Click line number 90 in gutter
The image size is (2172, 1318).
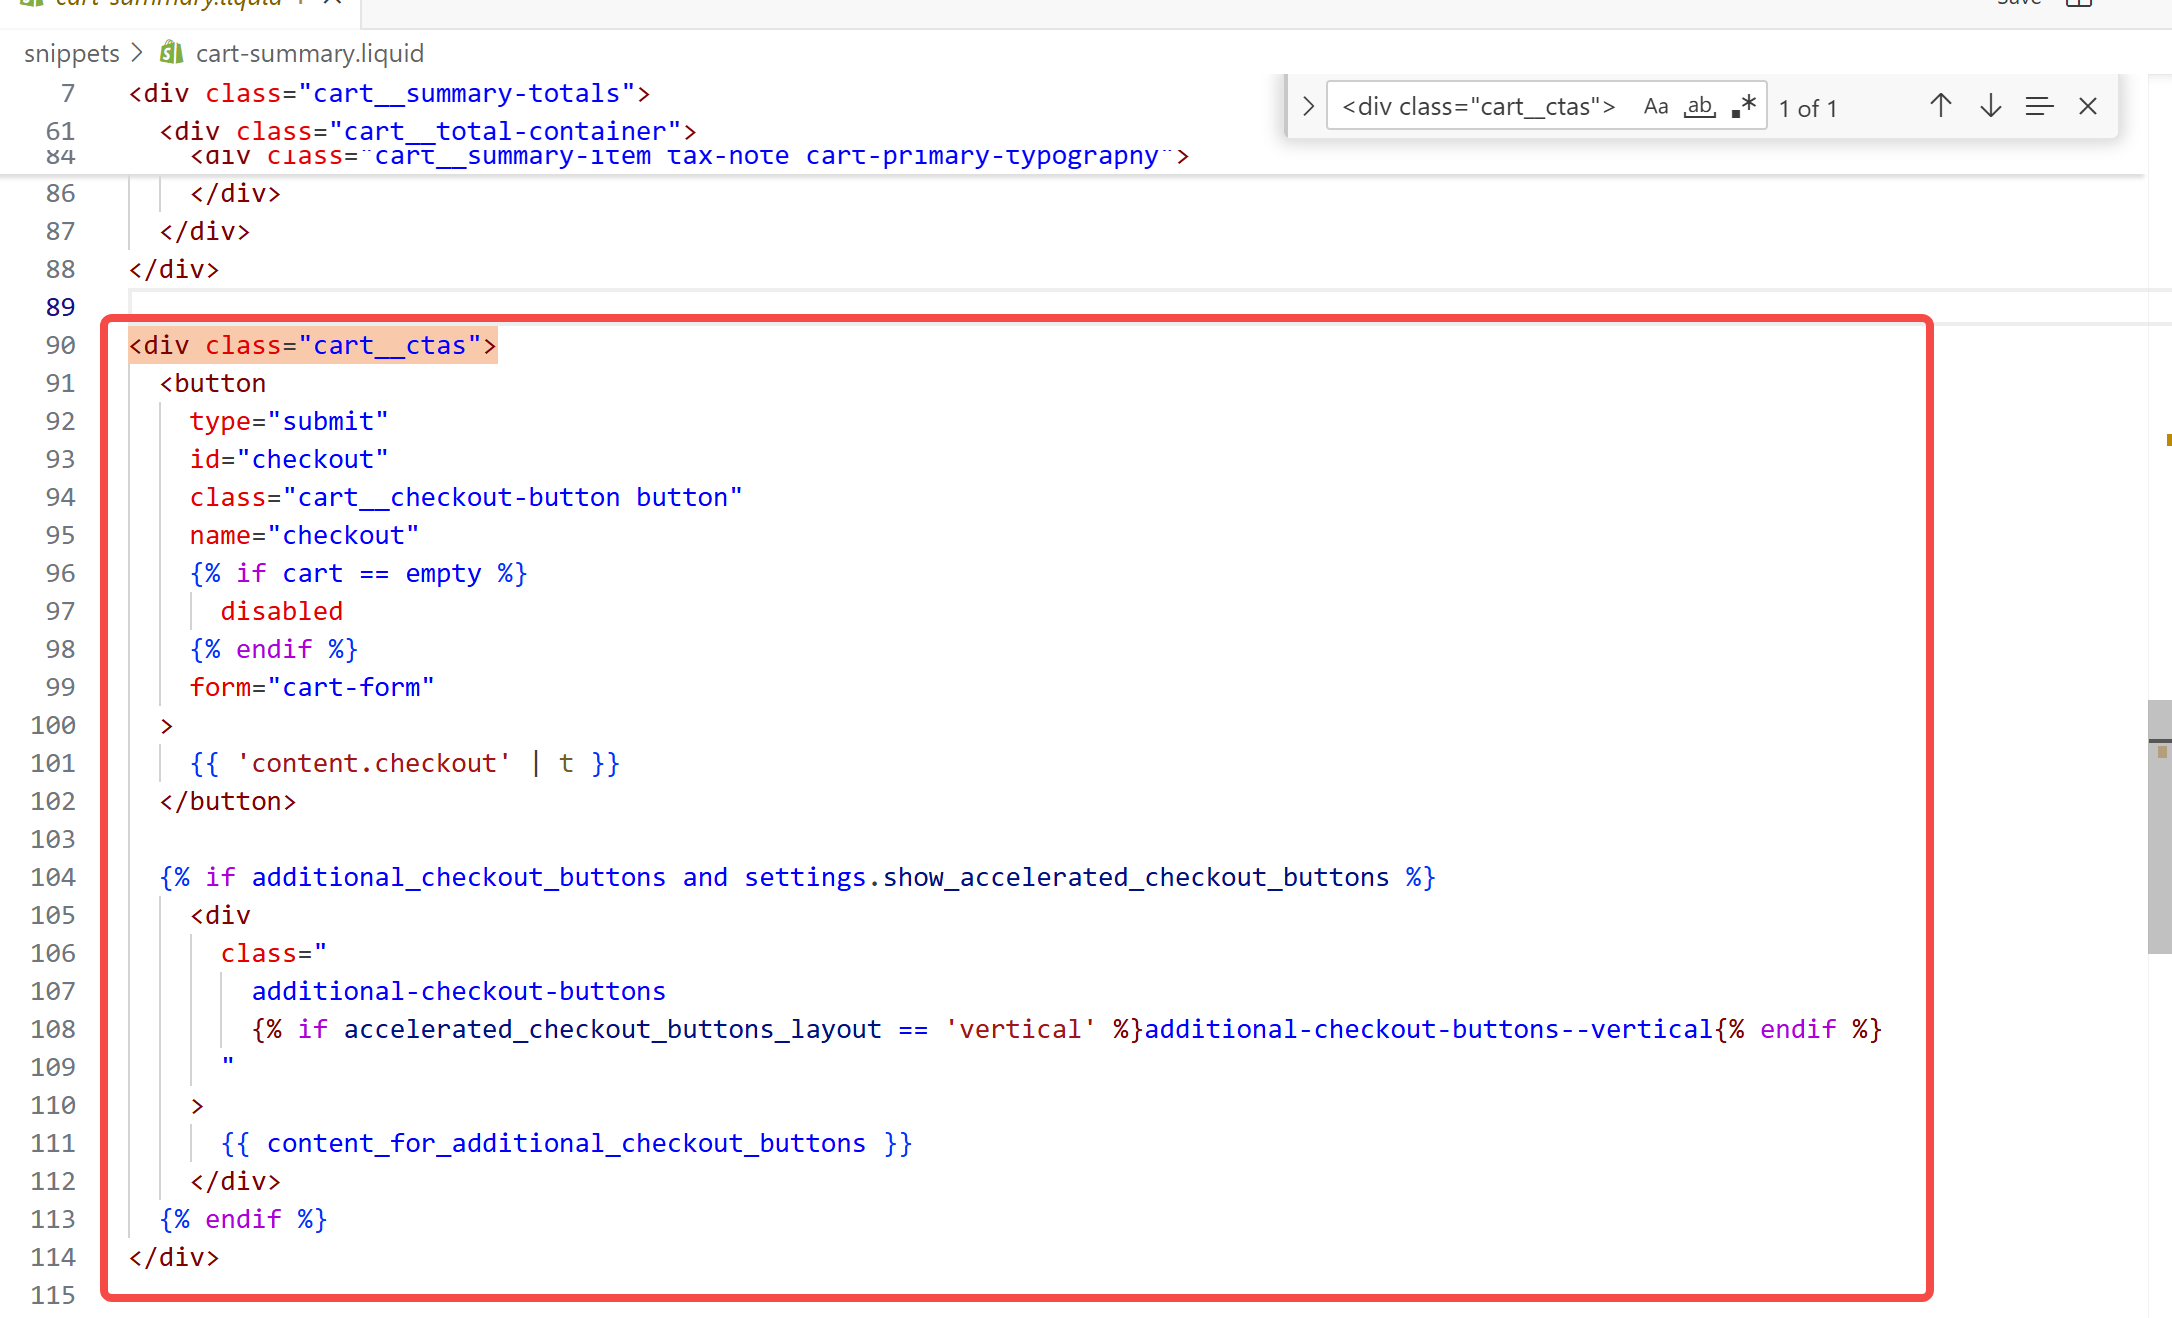[x=60, y=345]
